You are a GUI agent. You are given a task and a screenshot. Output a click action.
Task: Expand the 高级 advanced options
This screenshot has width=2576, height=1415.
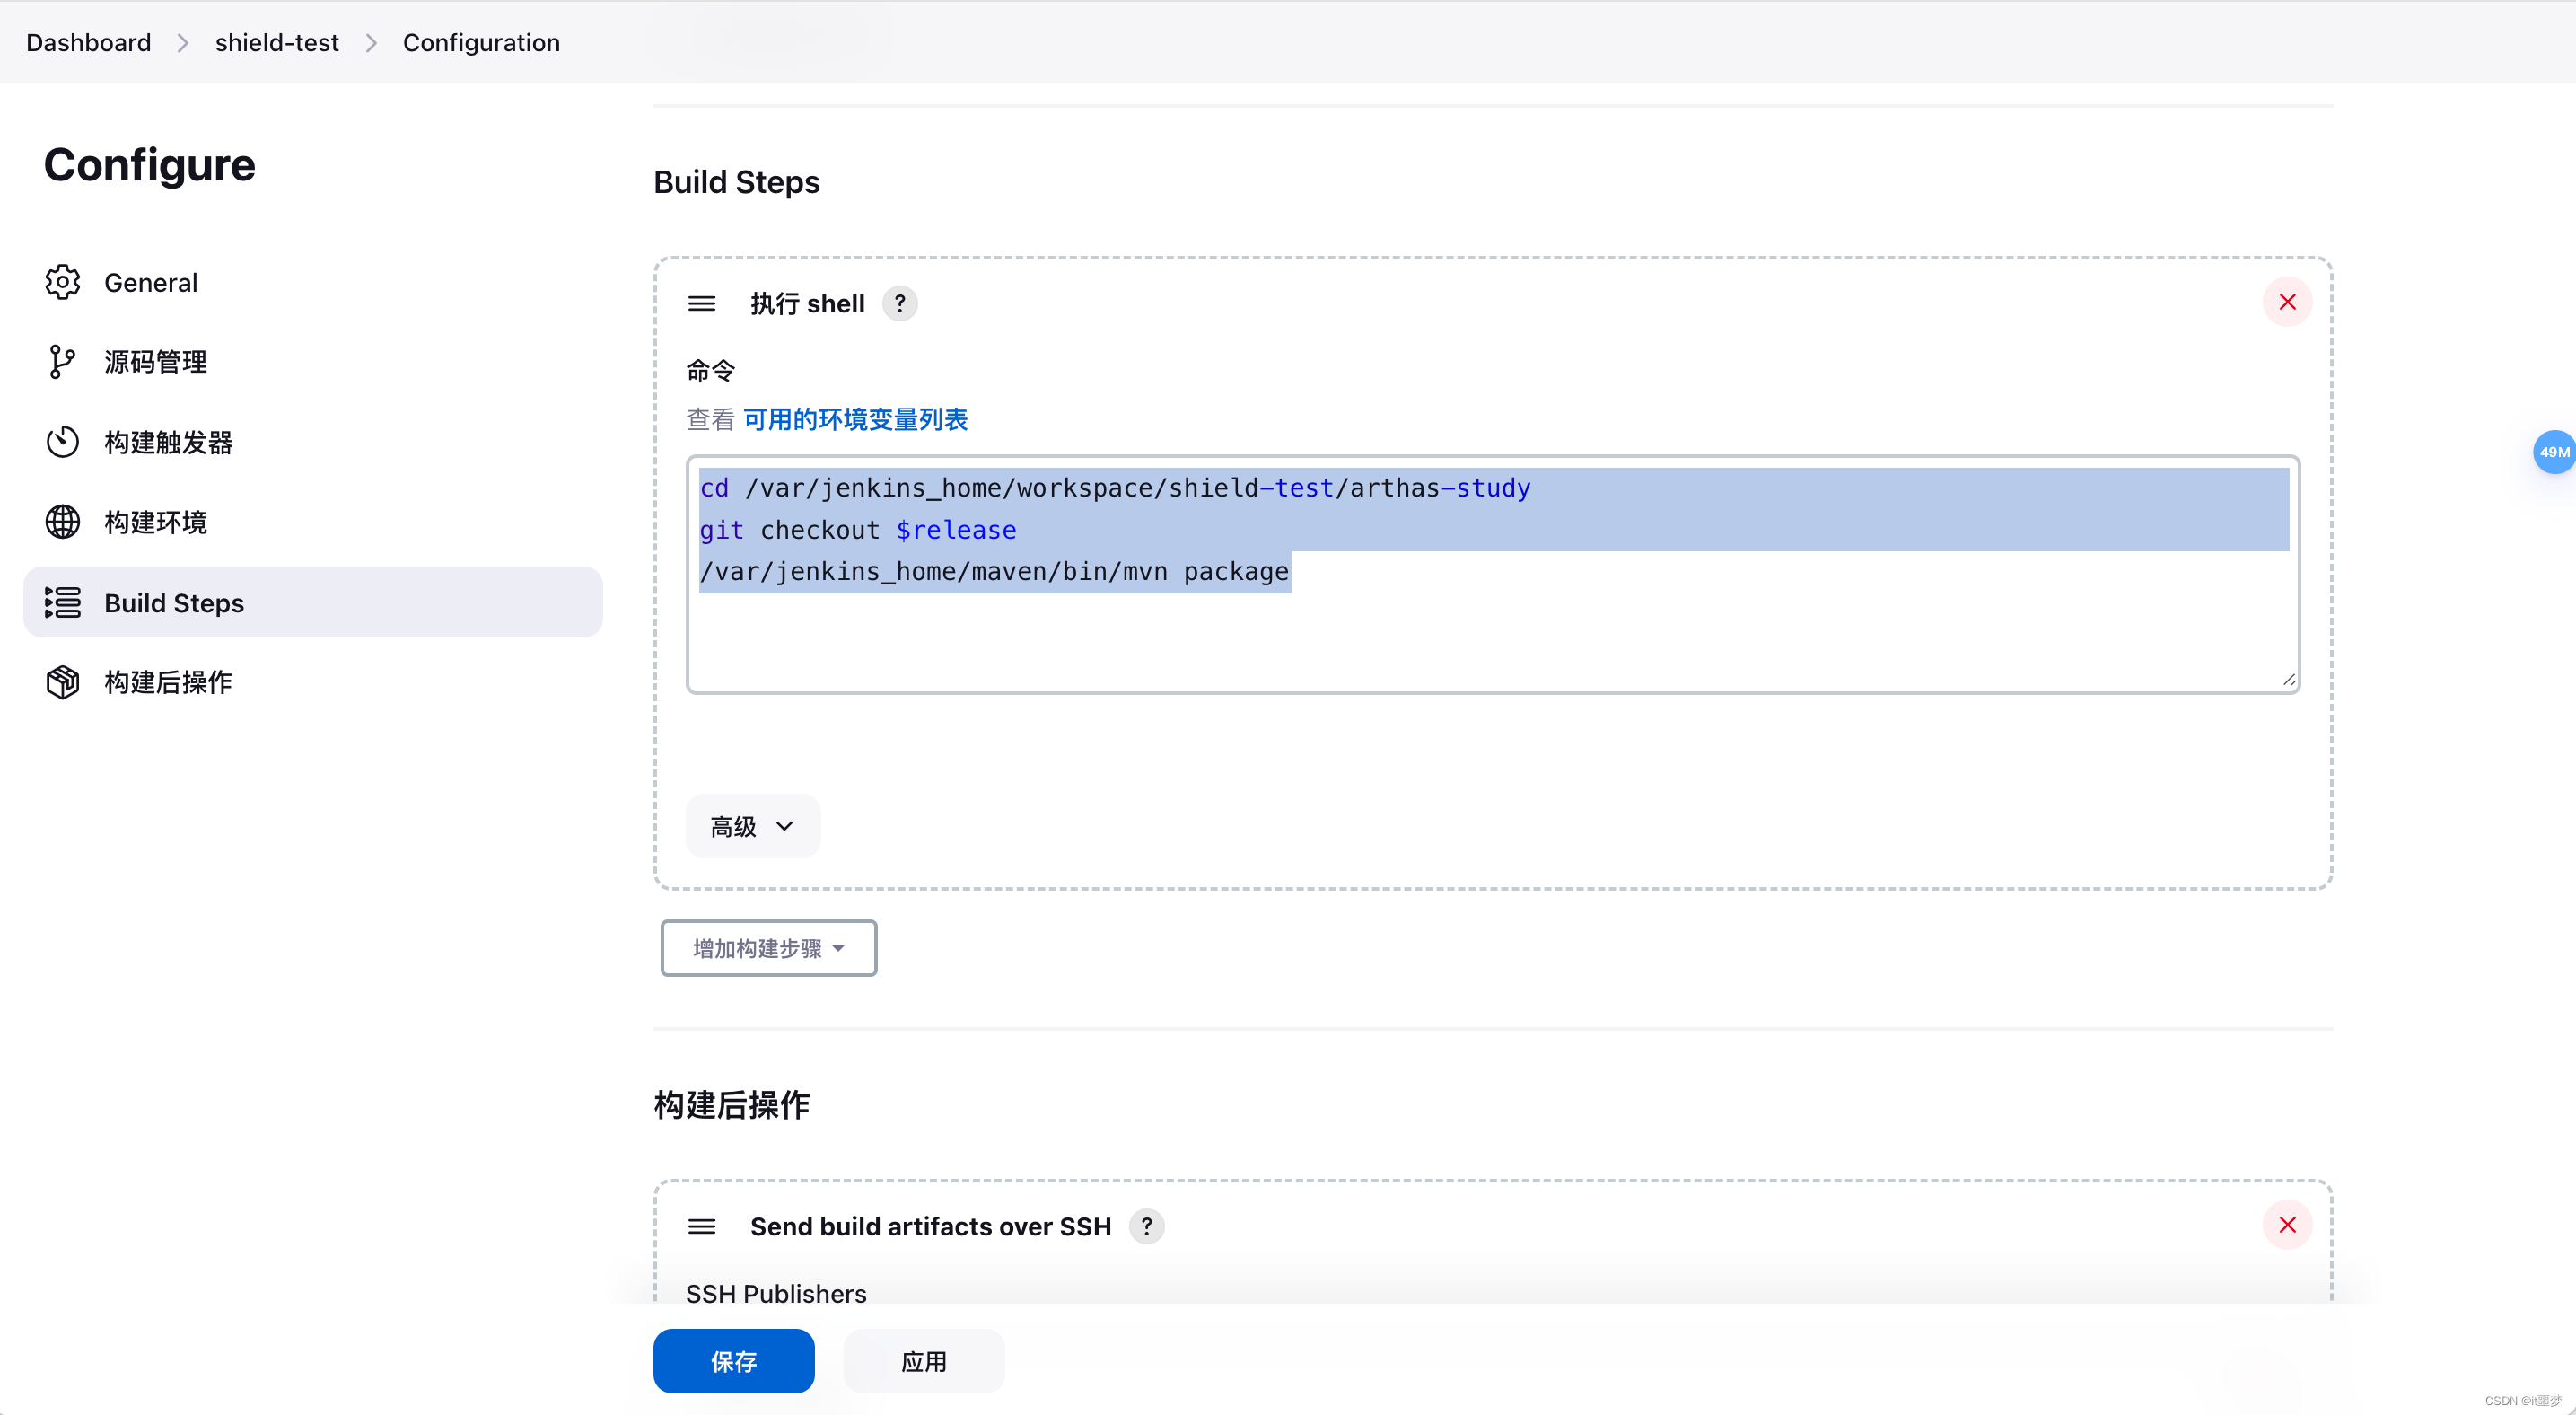(752, 826)
